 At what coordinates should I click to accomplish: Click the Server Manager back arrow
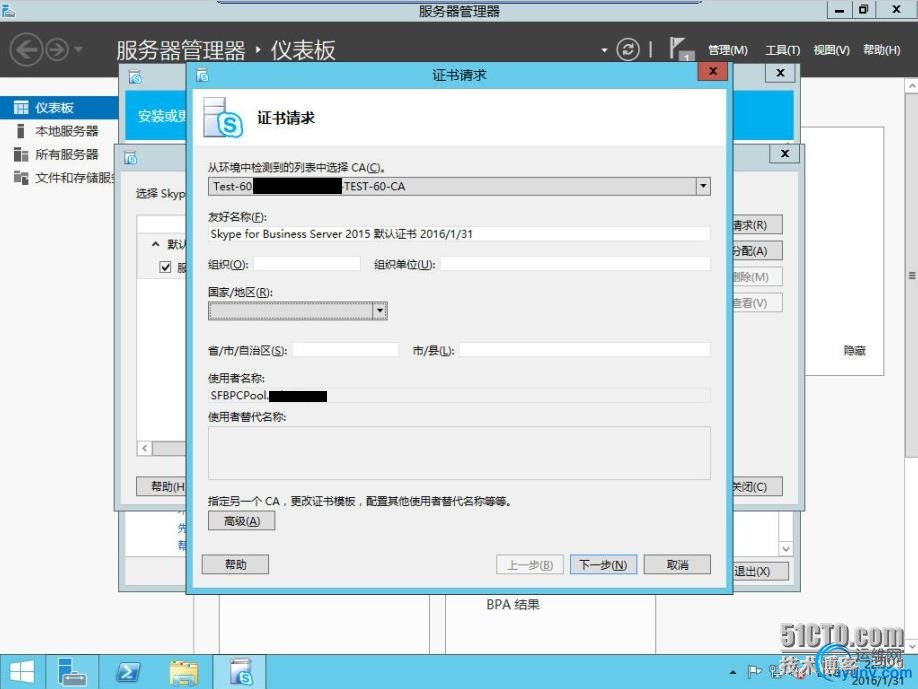(26, 50)
